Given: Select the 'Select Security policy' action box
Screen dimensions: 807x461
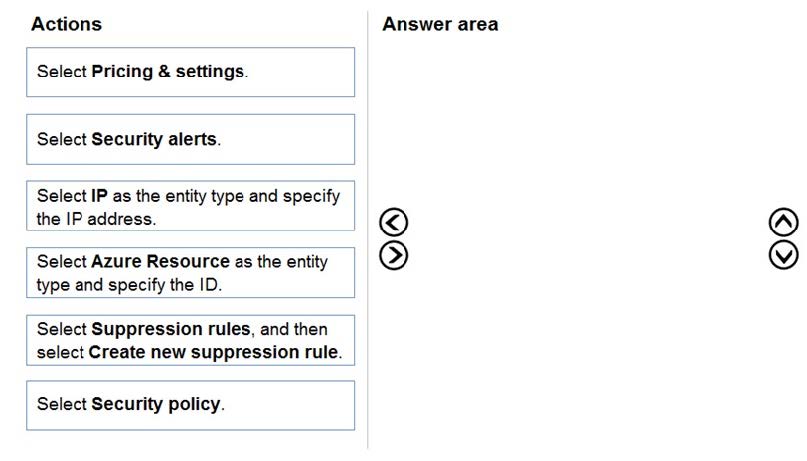Looking at the screenshot, I should [x=190, y=405].
